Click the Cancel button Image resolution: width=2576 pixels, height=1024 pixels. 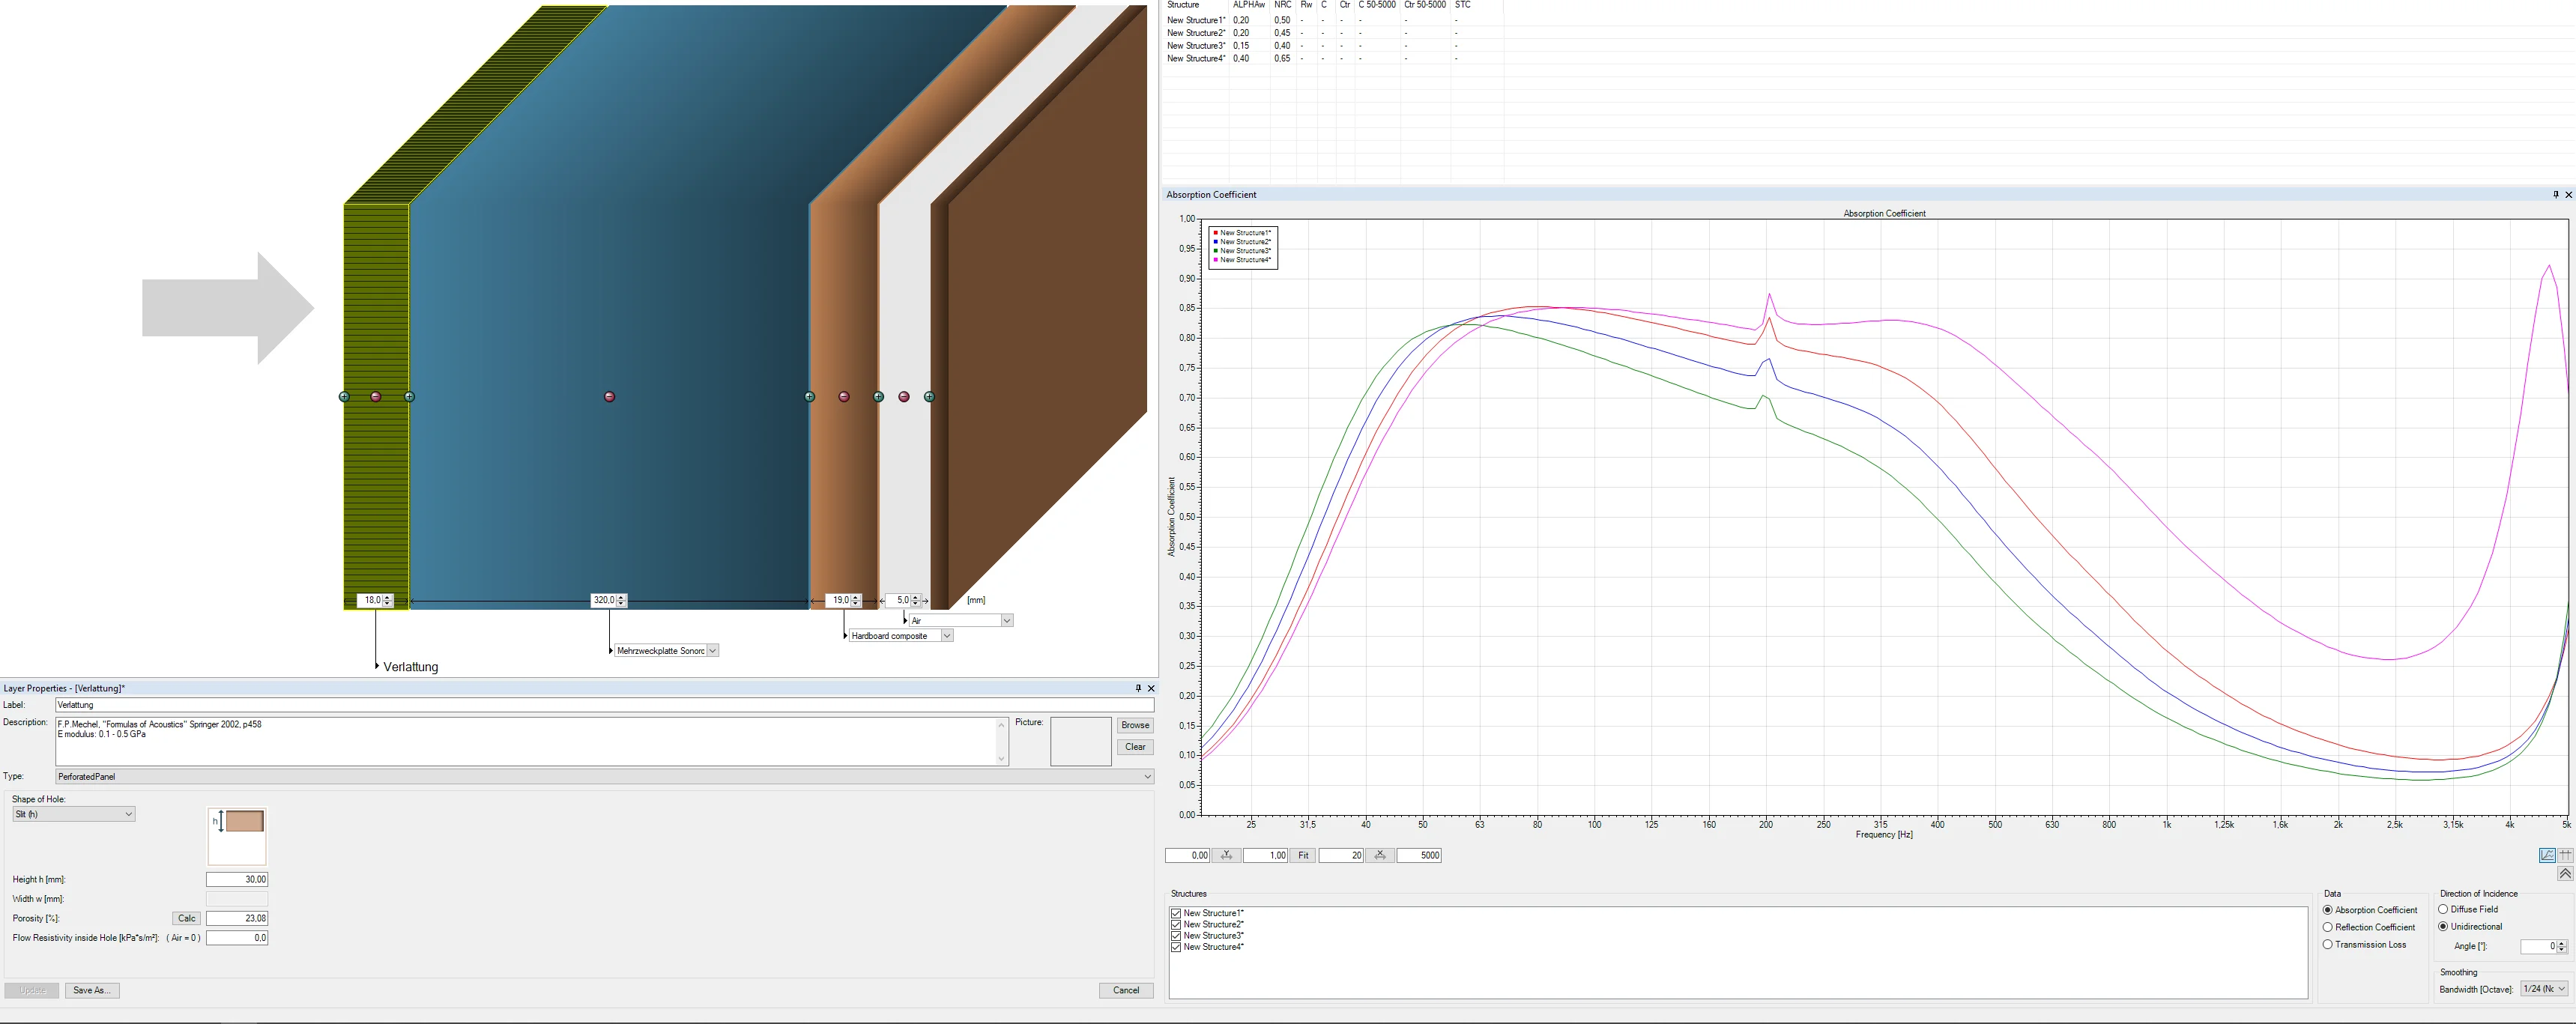[1126, 990]
